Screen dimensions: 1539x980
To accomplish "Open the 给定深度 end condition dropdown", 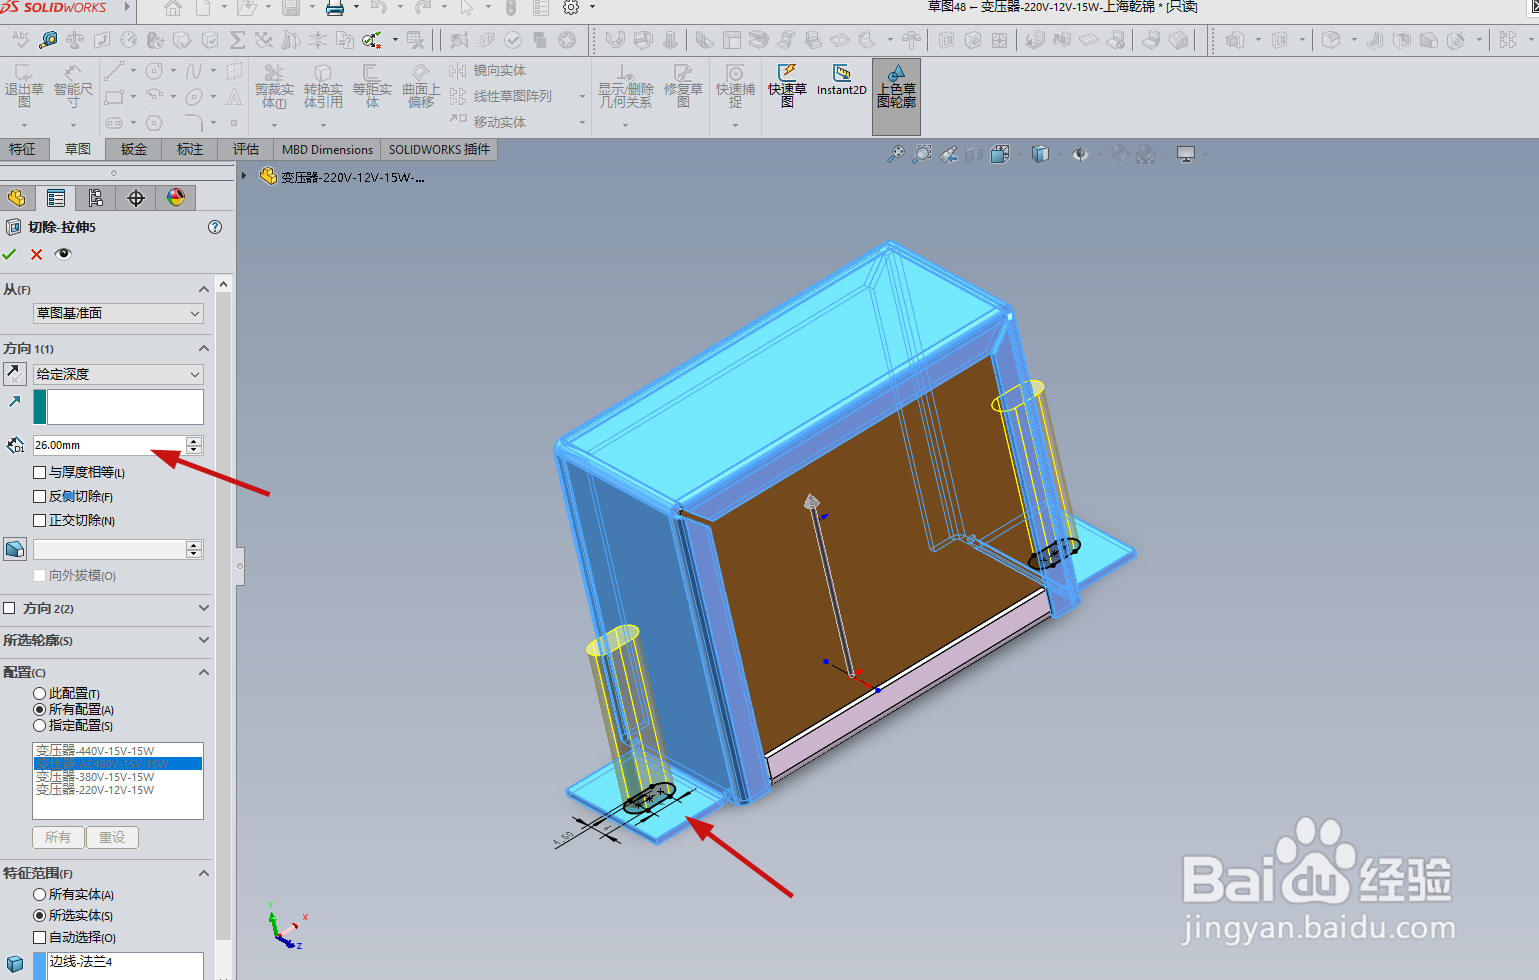I will point(118,374).
